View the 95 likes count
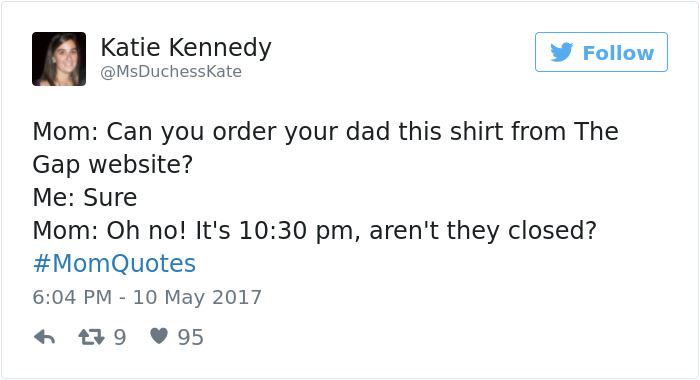 click(191, 337)
